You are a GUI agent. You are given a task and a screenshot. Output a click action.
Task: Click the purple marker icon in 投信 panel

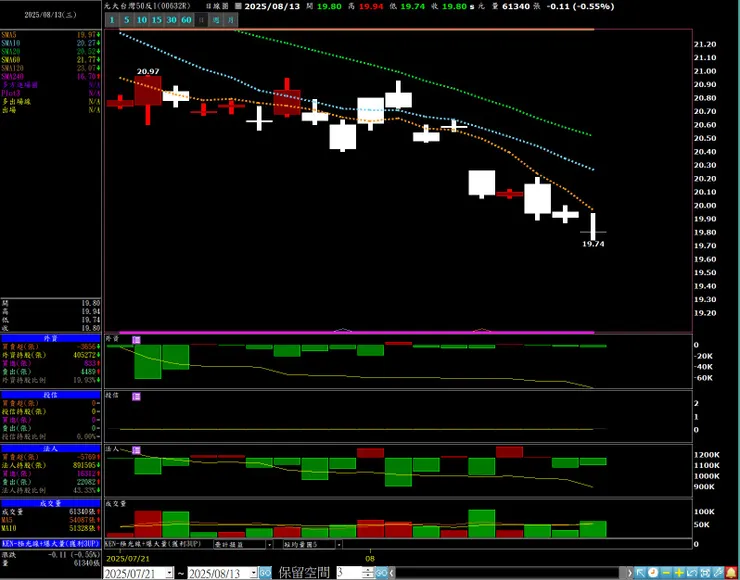click(x=136, y=396)
